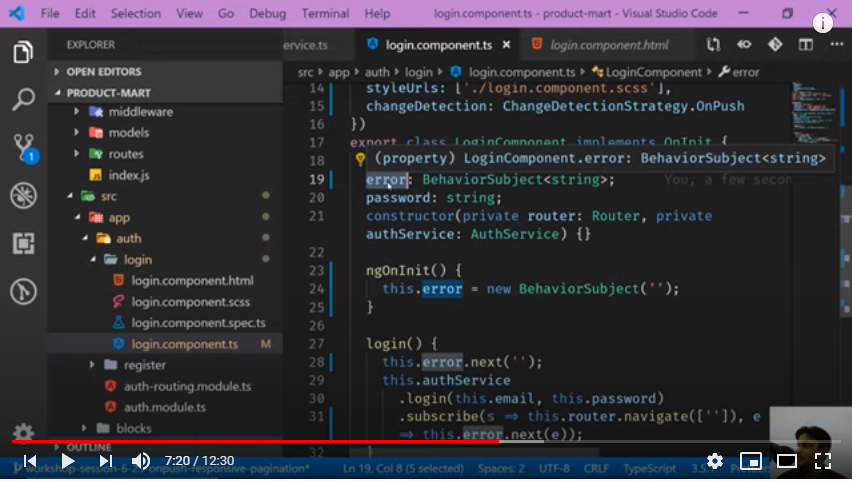Open the Terminal menu
This screenshot has width=852, height=481.
(325, 14)
